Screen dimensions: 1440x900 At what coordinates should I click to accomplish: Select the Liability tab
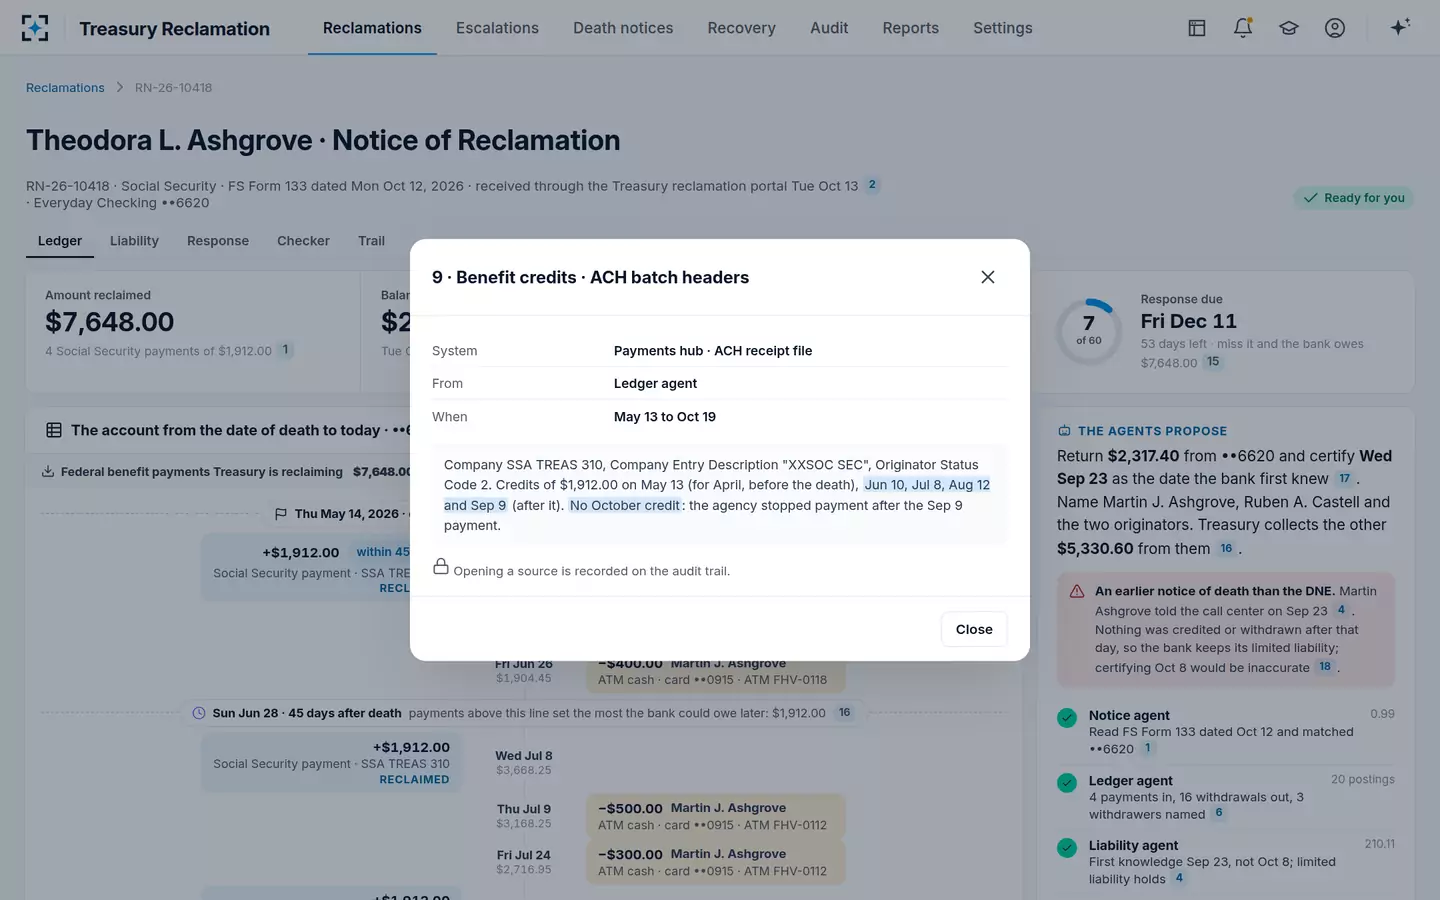point(134,241)
